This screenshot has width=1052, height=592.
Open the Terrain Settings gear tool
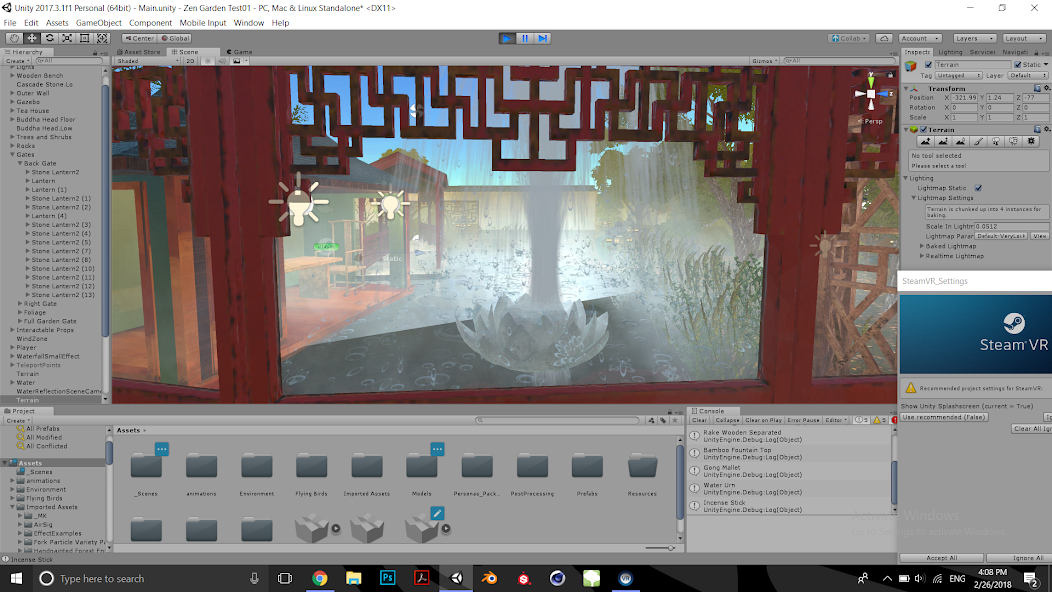click(1031, 141)
